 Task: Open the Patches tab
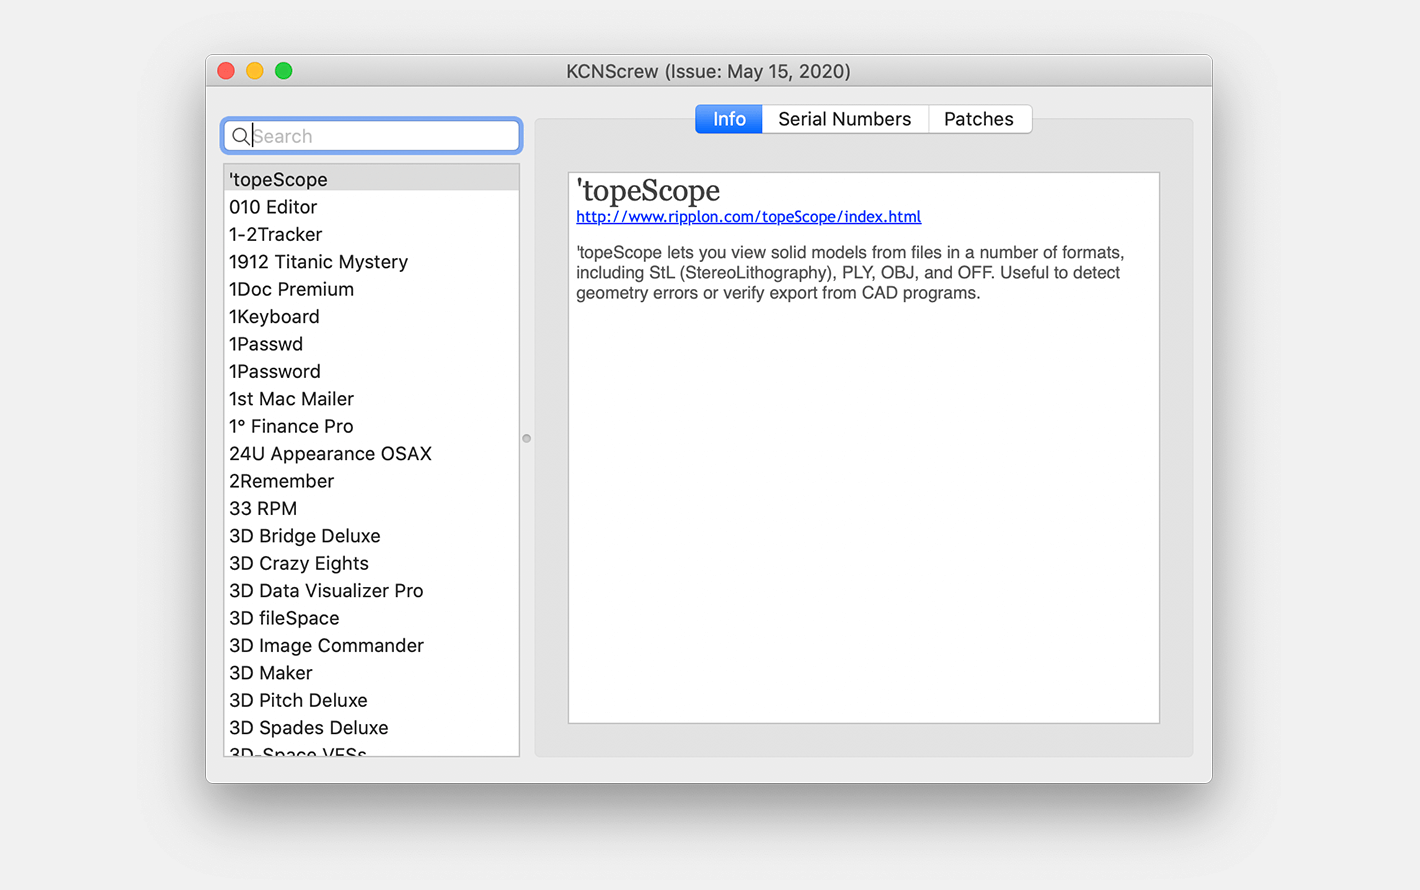(x=979, y=119)
